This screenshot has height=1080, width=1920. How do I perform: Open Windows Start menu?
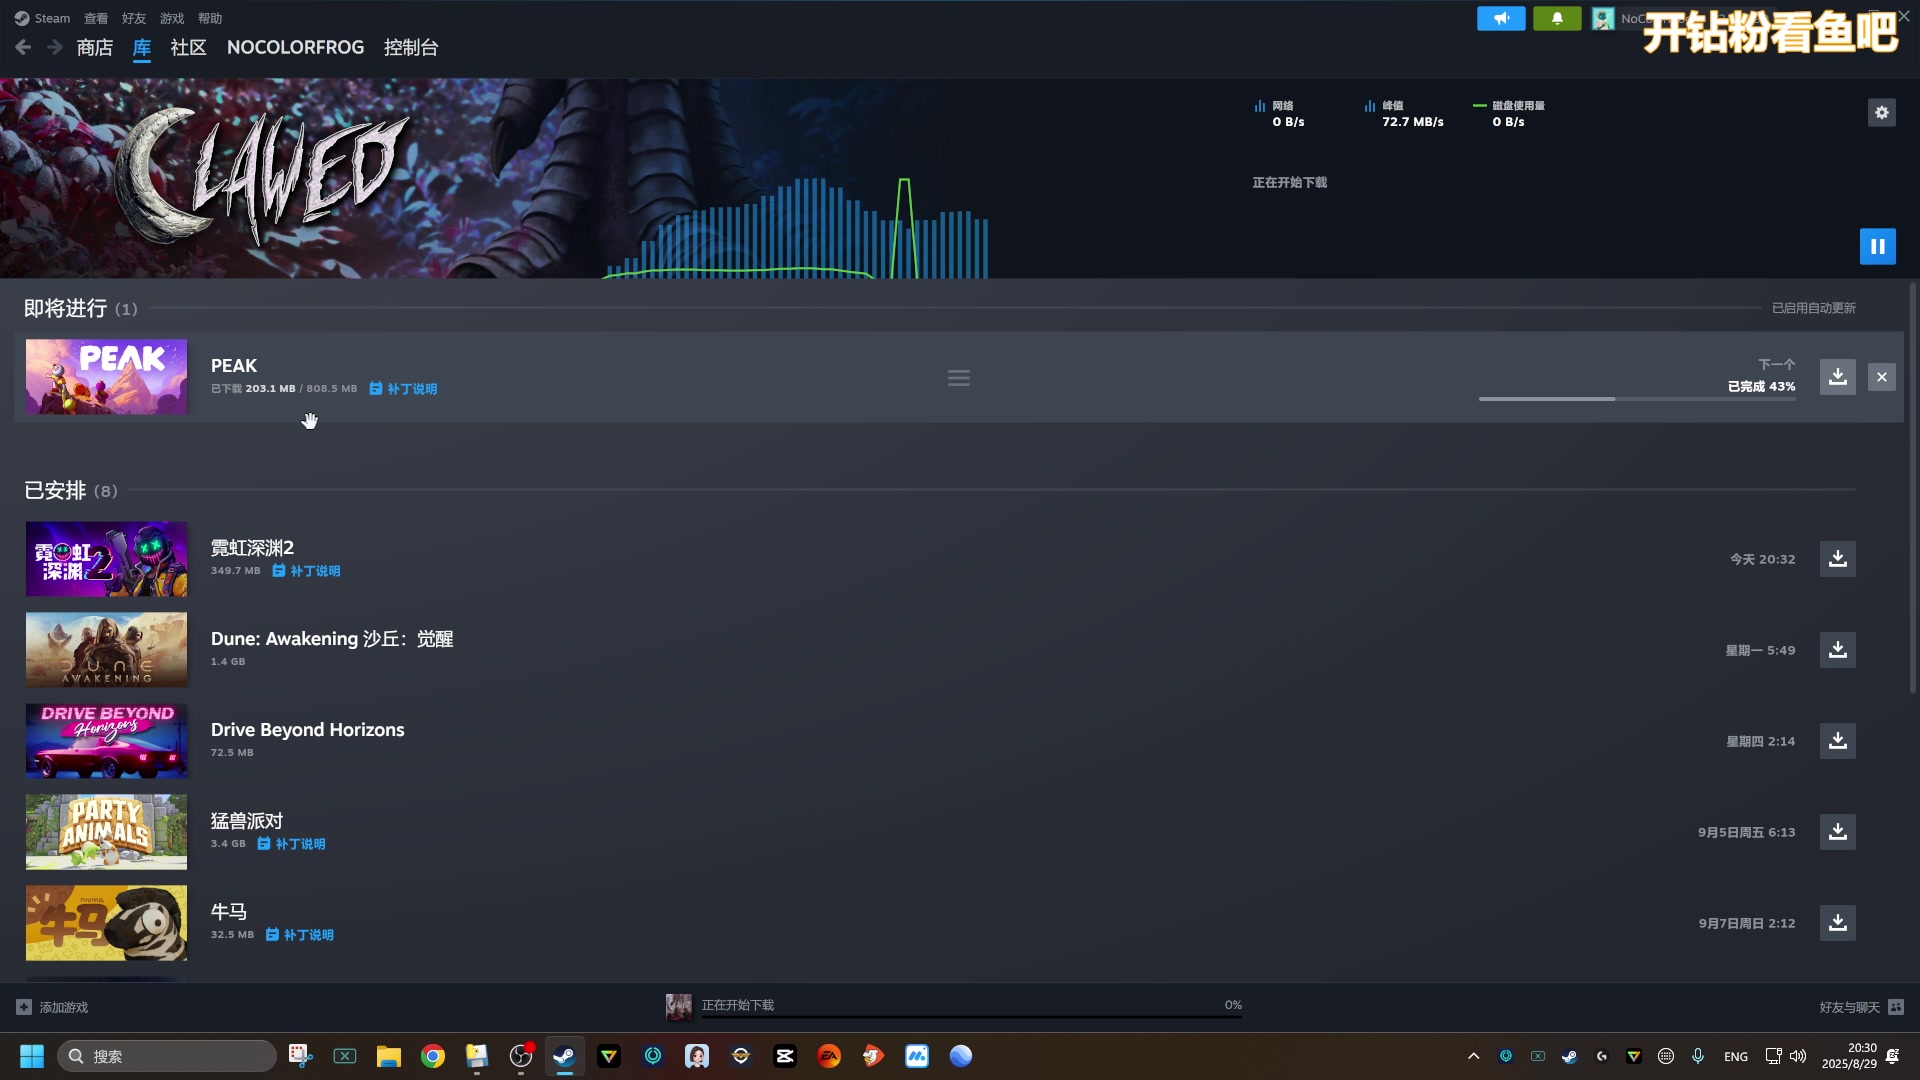coord(32,1056)
